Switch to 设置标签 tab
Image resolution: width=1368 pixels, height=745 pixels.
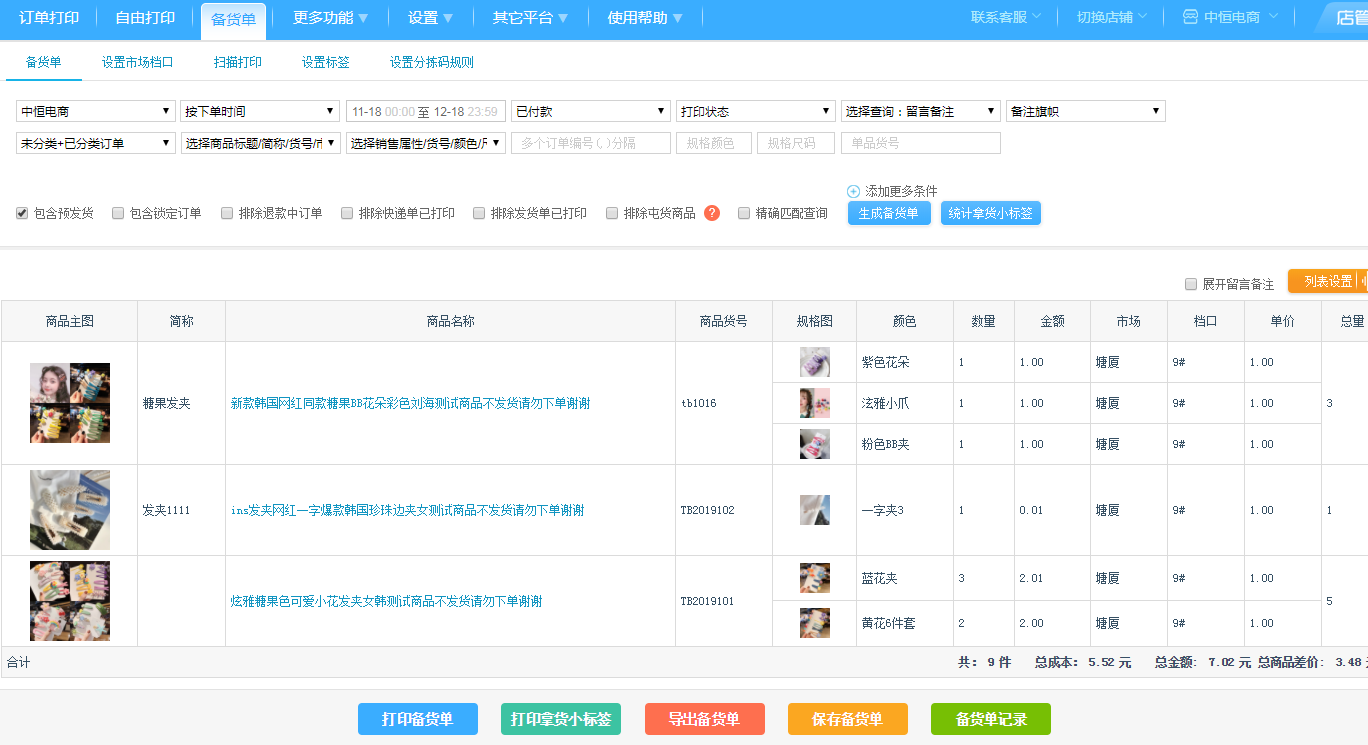pyautogui.click(x=326, y=62)
